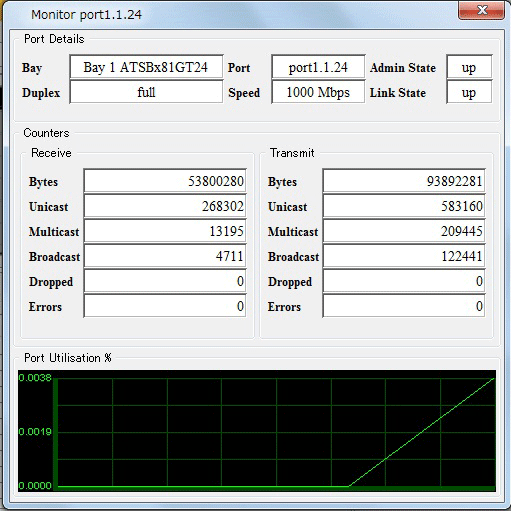Screen dimensions: 511x511
Task: Click the Transmit Unicast counter 583160
Action: (x=404, y=206)
